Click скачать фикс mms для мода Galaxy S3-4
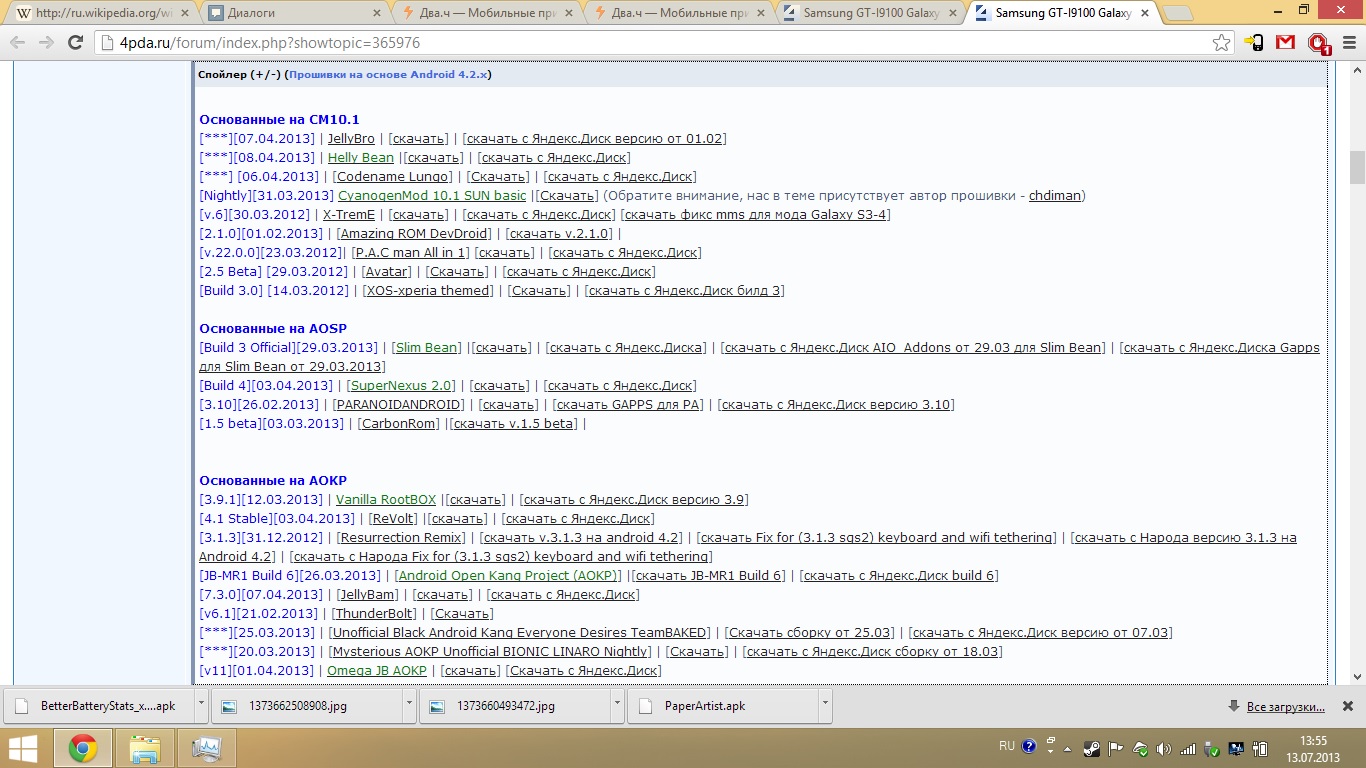This screenshot has height=768, width=1366. (x=756, y=215)
